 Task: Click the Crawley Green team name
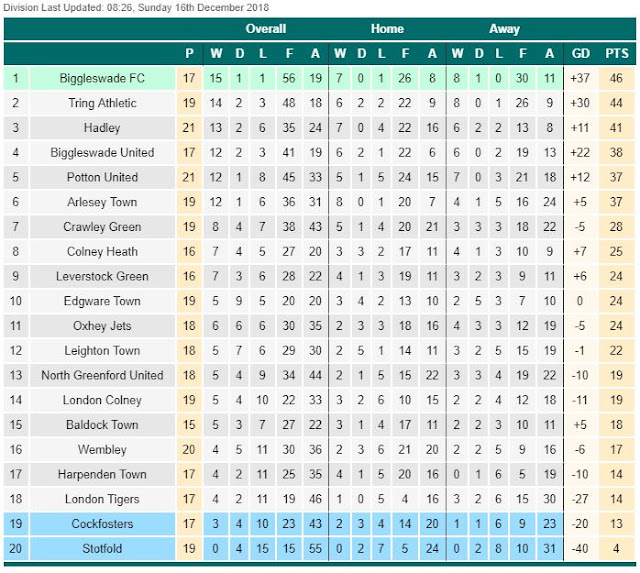102,227
